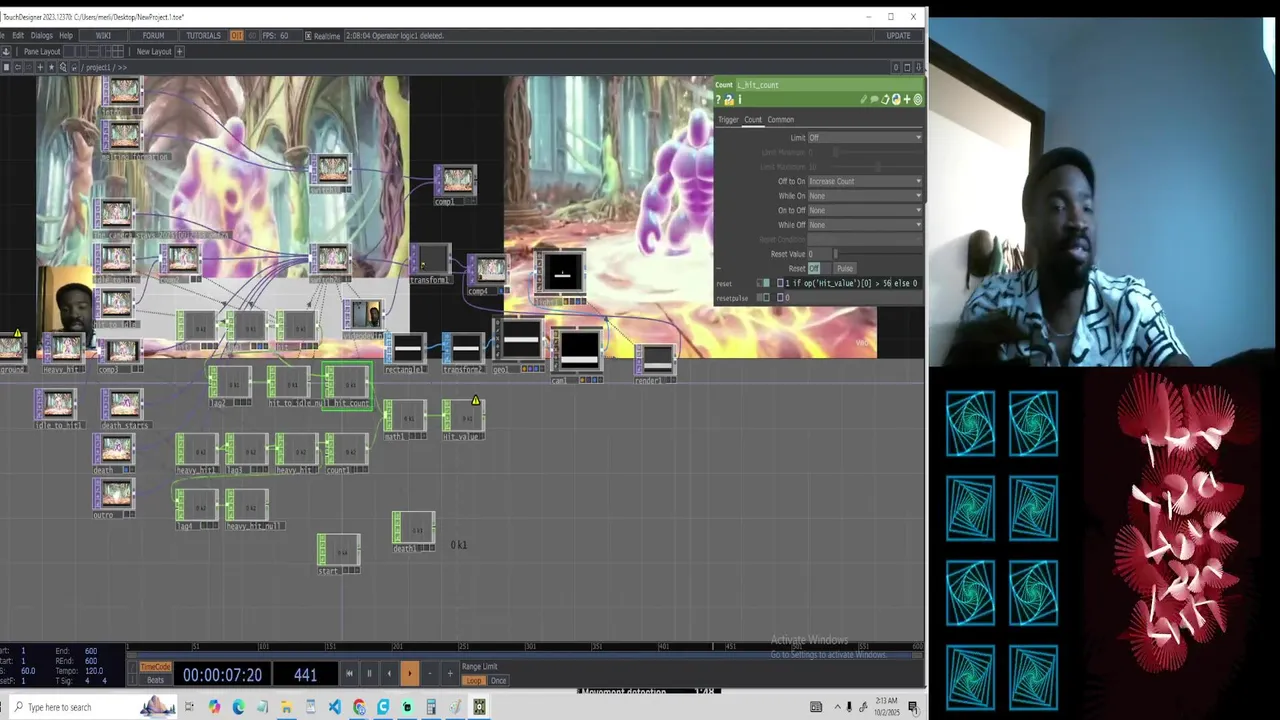Add a new layout with the plus button
The width and height of the screenshot is (1280, 720).
180,52
